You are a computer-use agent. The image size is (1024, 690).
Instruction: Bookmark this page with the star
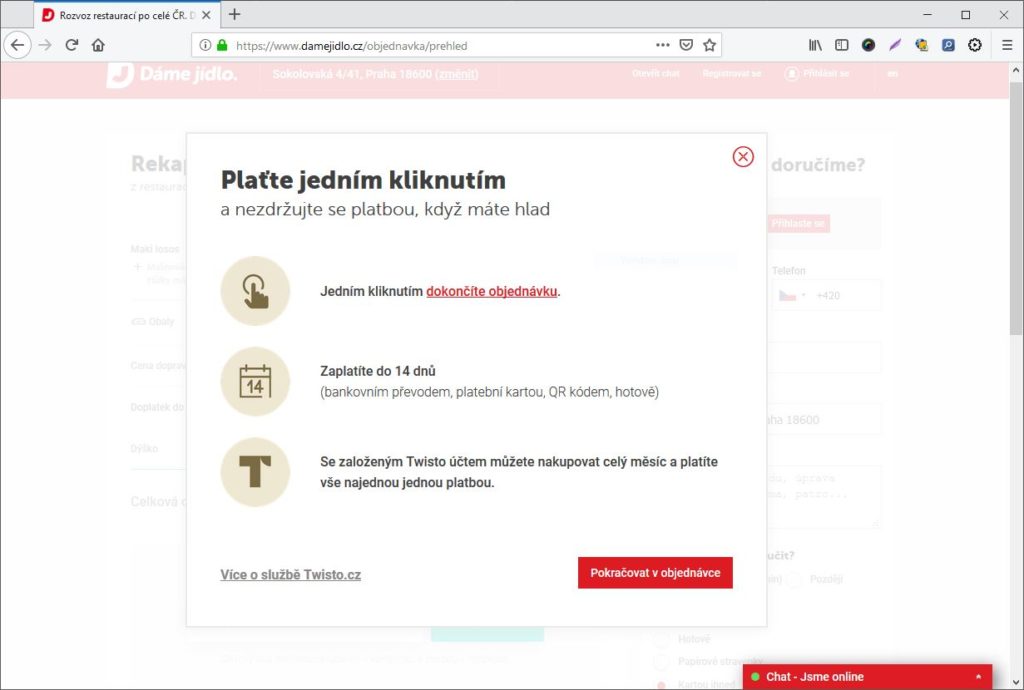(710, 45)
